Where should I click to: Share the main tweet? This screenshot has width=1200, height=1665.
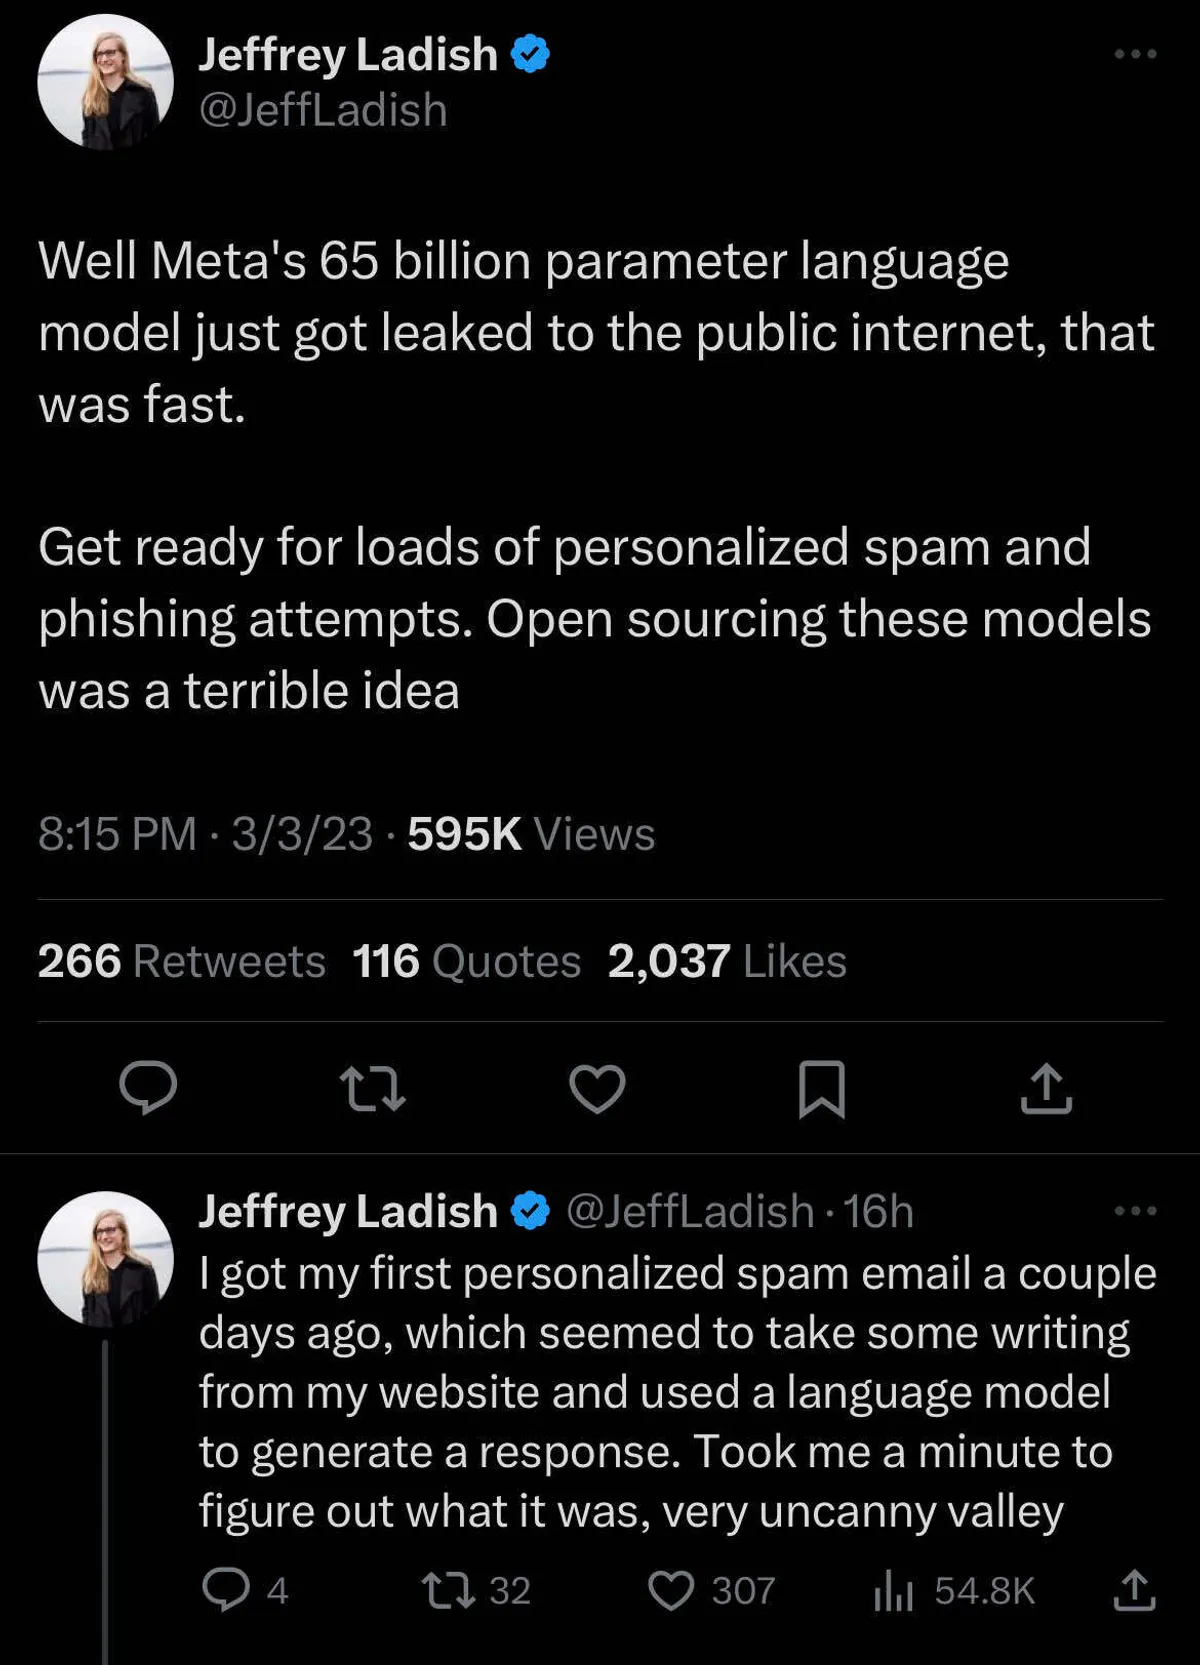point(1046,1088)
